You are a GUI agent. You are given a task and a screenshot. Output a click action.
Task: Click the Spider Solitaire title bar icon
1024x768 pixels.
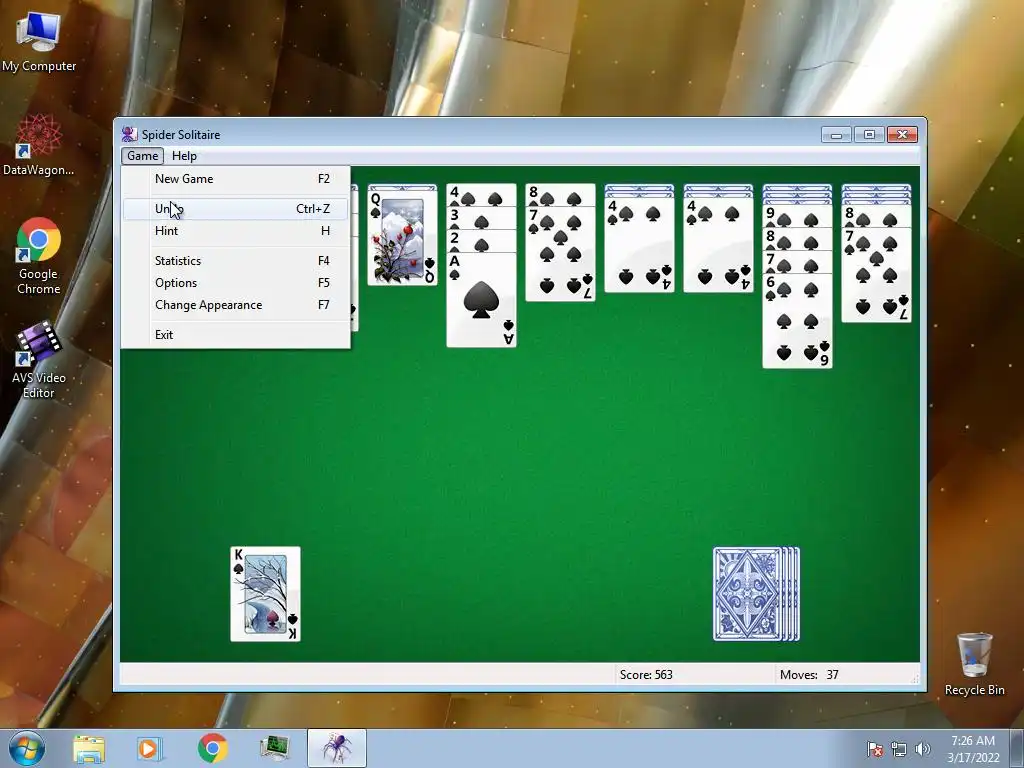(129, 135)
